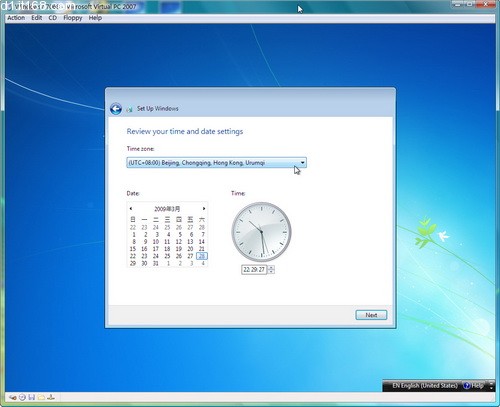
Task: Increase the time with up spinner arrow
Action: 271,267
